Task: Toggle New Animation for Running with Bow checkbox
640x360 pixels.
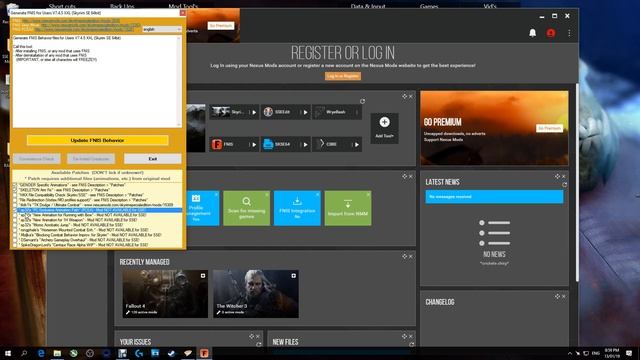Action: 15,215
